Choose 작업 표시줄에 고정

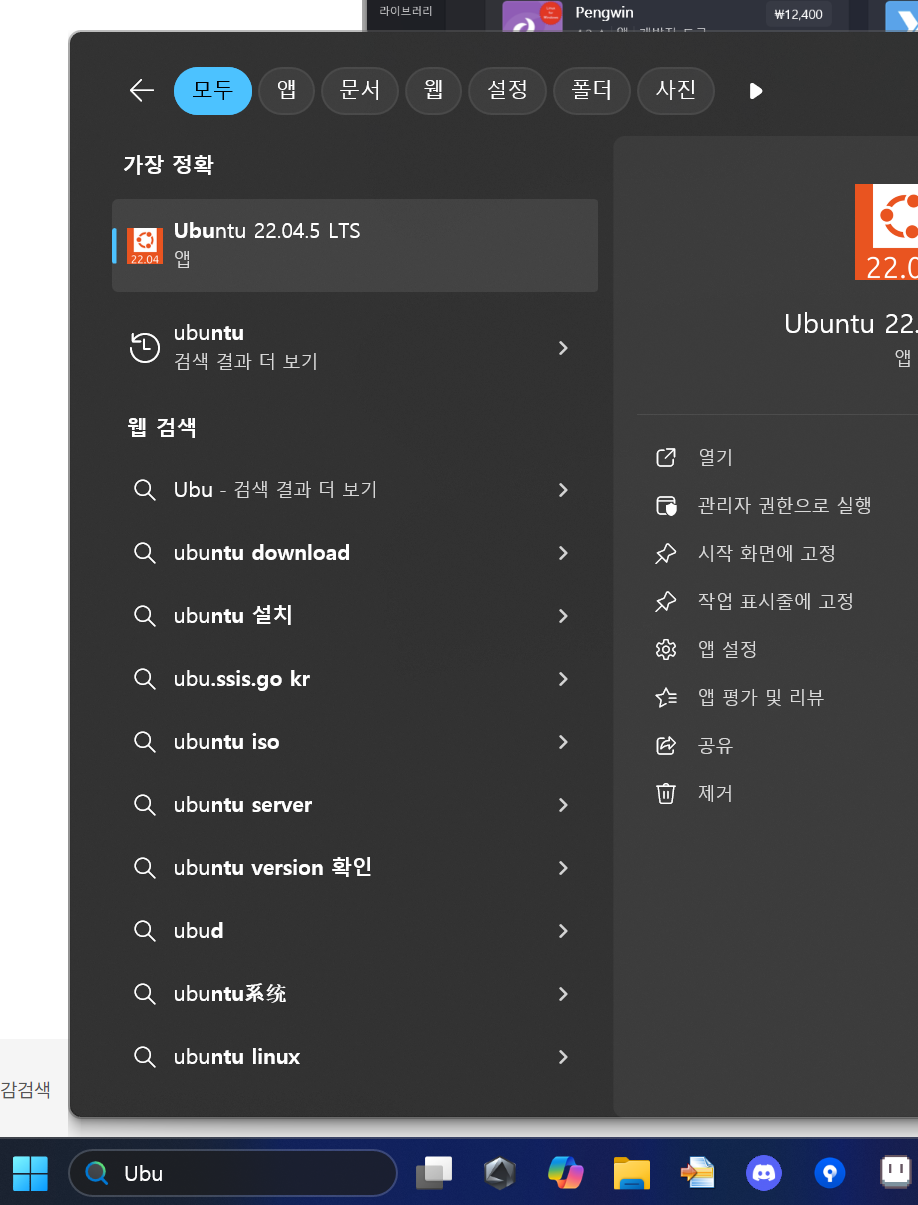[x=776, y=601]
